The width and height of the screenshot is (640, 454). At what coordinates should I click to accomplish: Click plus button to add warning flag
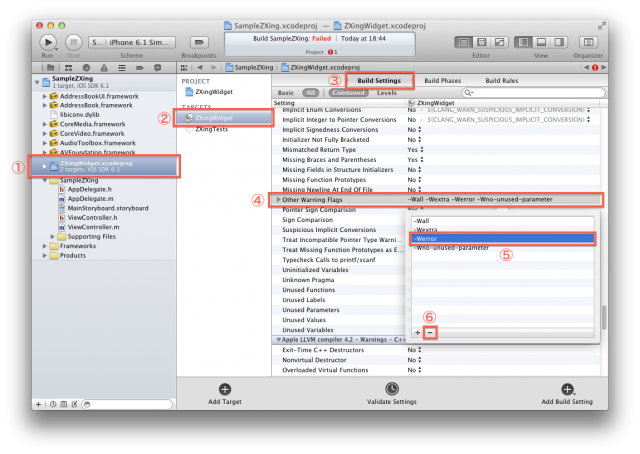tap(417, 333)
